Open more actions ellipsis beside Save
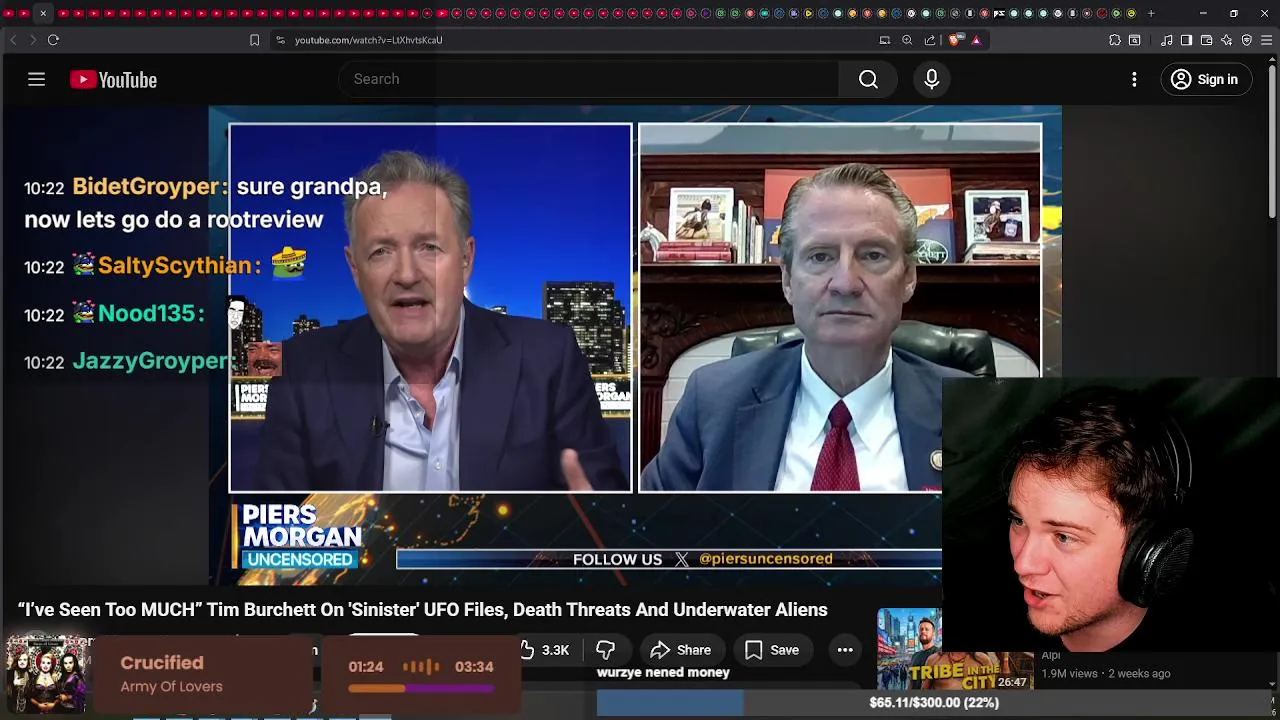The image size is (1280, 720). 845,650
